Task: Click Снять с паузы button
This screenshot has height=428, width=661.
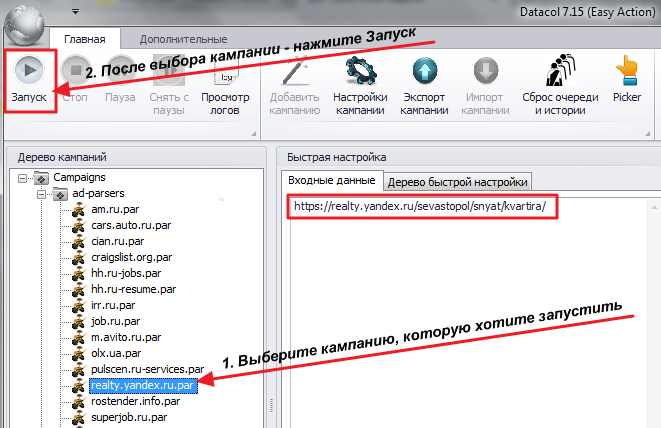Action: point(169,83)
